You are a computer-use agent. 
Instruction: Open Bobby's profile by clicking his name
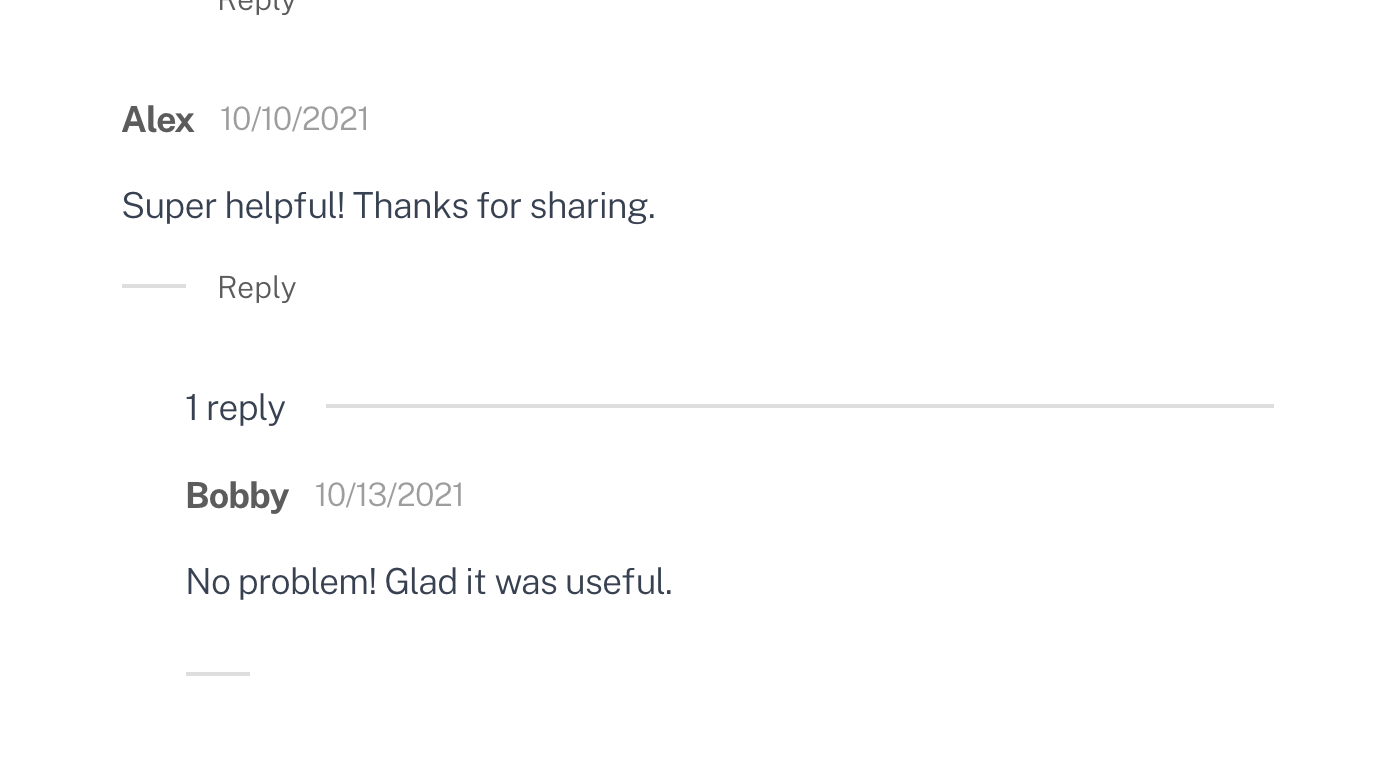point(237,494)
